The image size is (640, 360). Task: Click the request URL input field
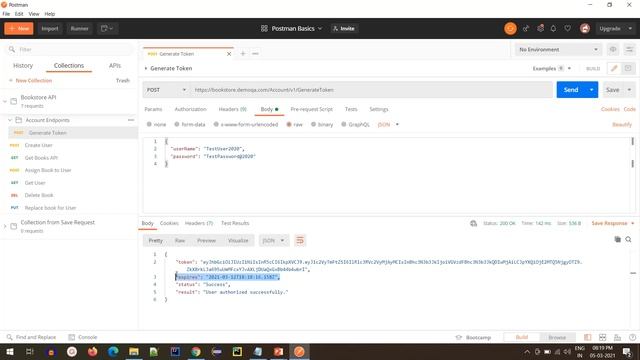pos(371,90)
